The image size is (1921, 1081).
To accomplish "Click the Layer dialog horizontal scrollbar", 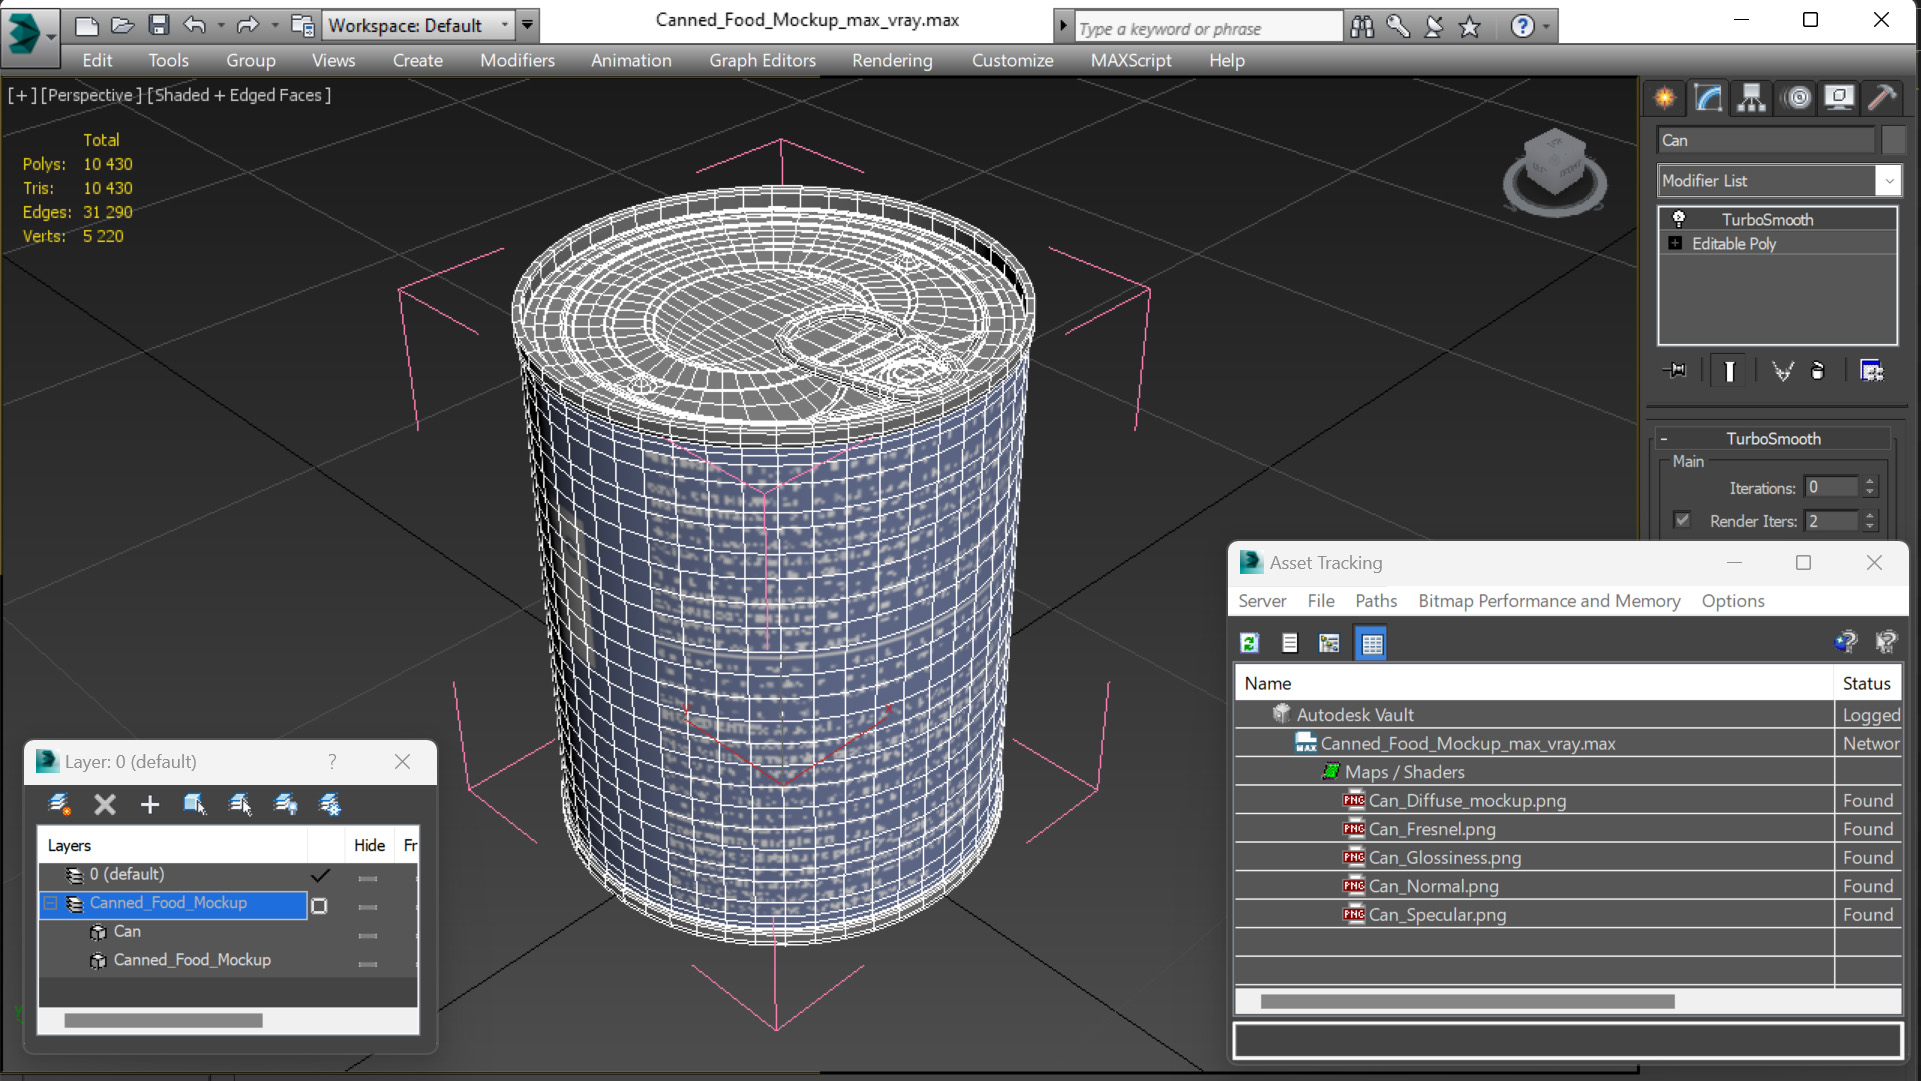I will tap(163, 1020).
